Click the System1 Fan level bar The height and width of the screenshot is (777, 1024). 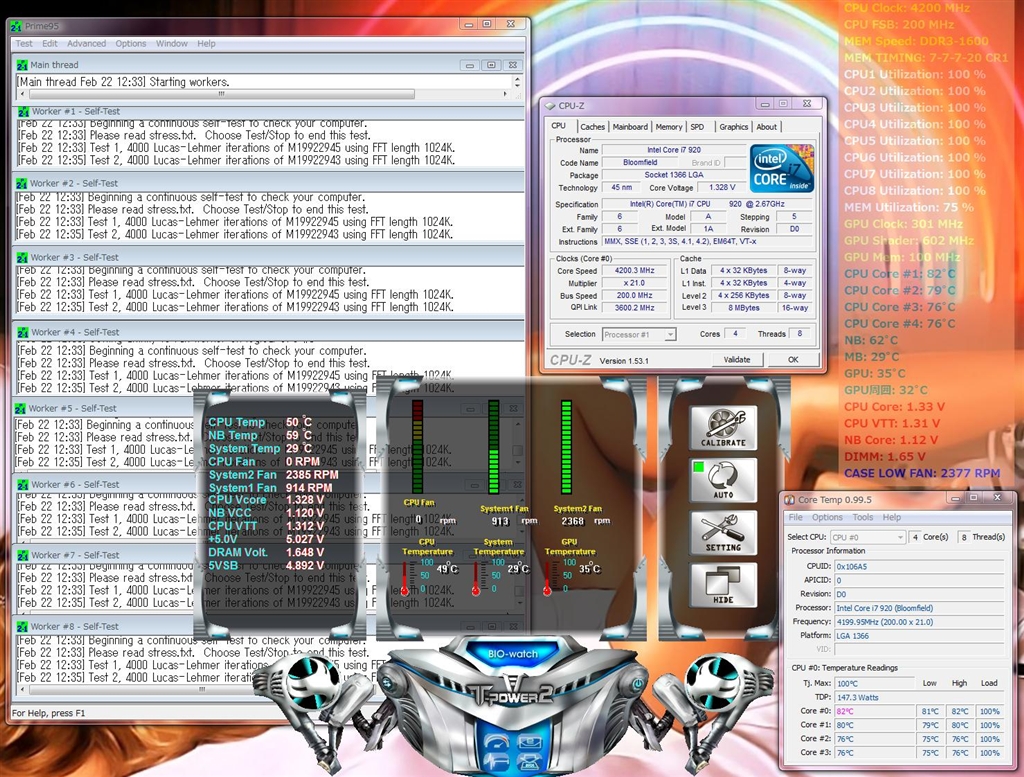pos(494,447)
